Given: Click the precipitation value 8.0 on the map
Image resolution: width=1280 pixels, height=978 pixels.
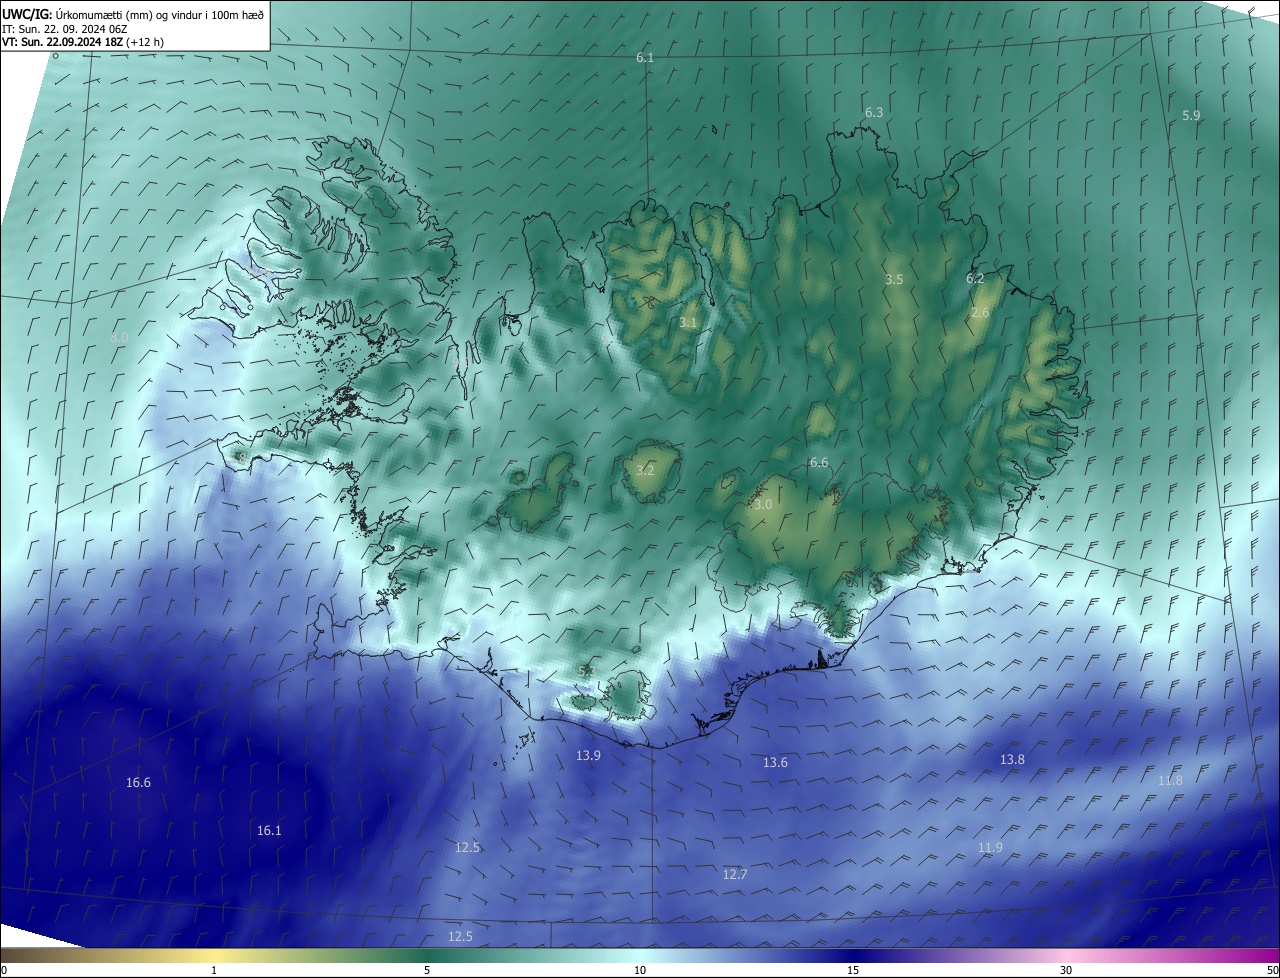Looking at the screenshot, I should 119,339.
